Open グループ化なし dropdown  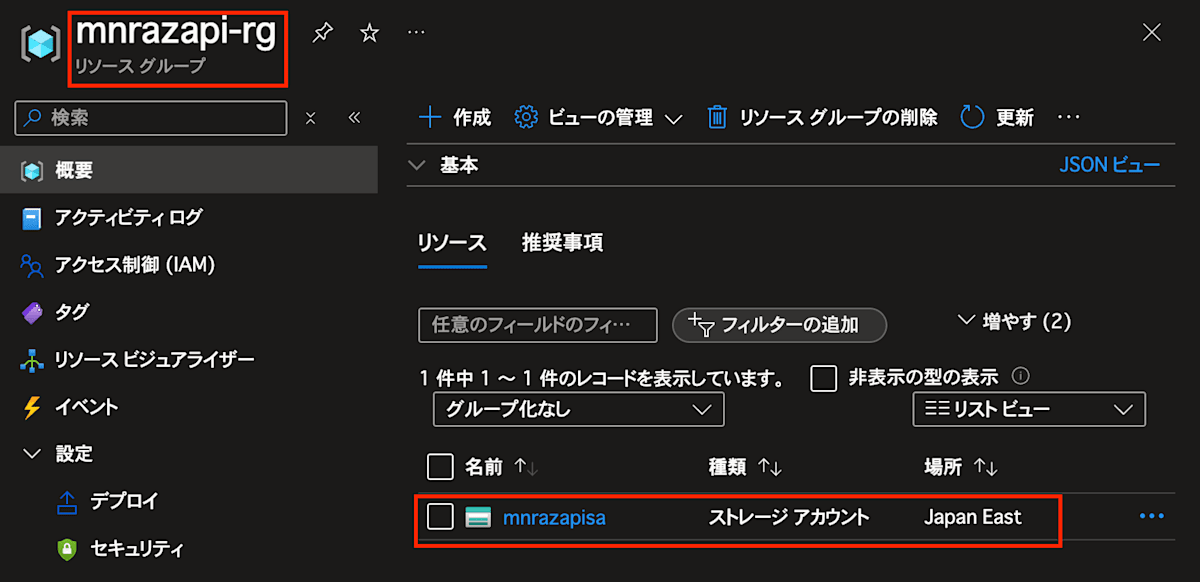point(578,409)
